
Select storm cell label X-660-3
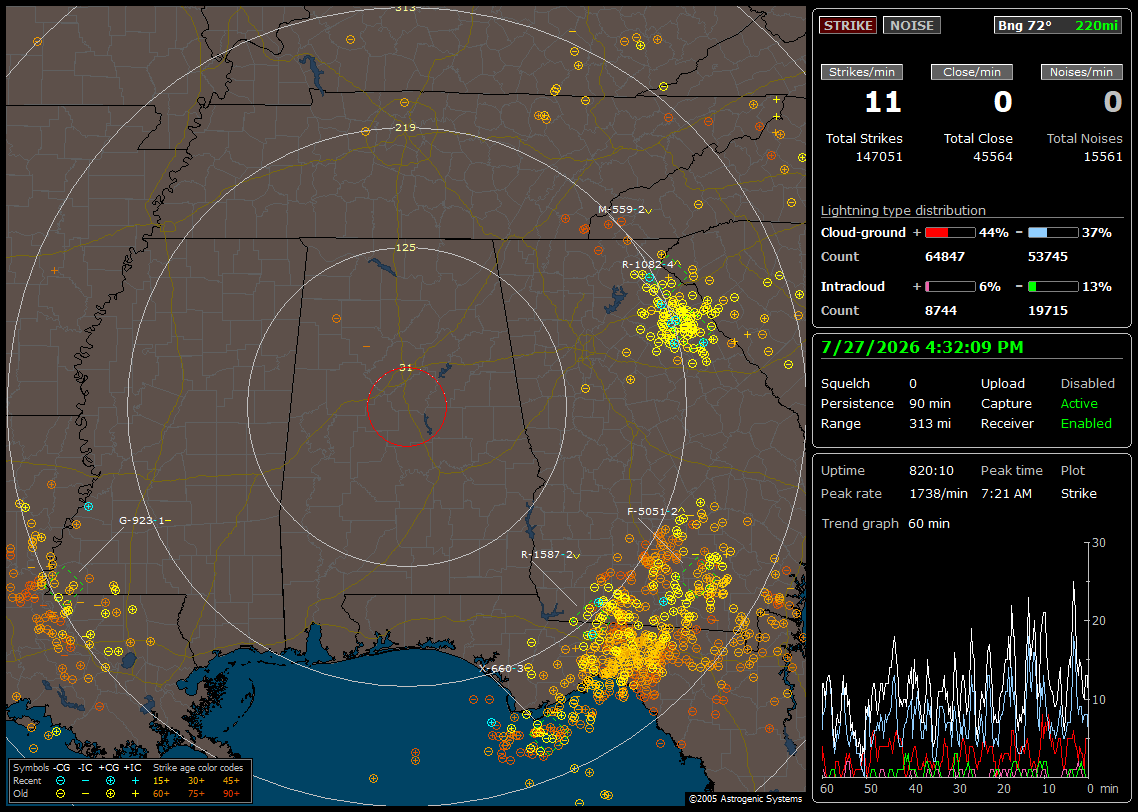502,668
